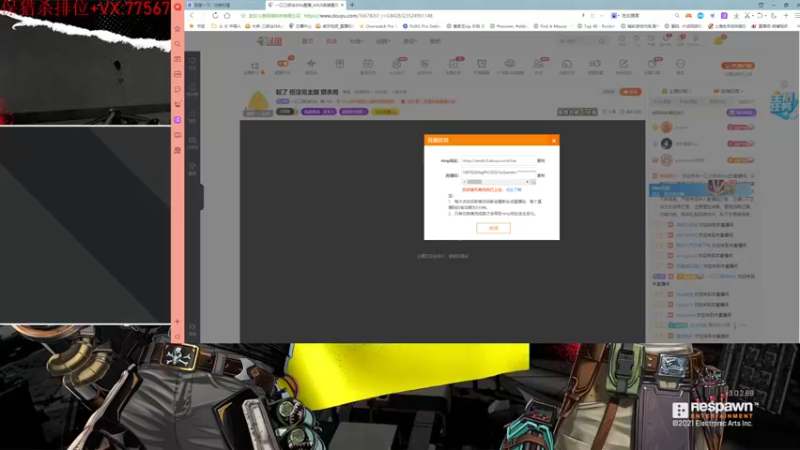
Task: Close the orange stream info dialog with X
Action: click(x=554, y=140)
